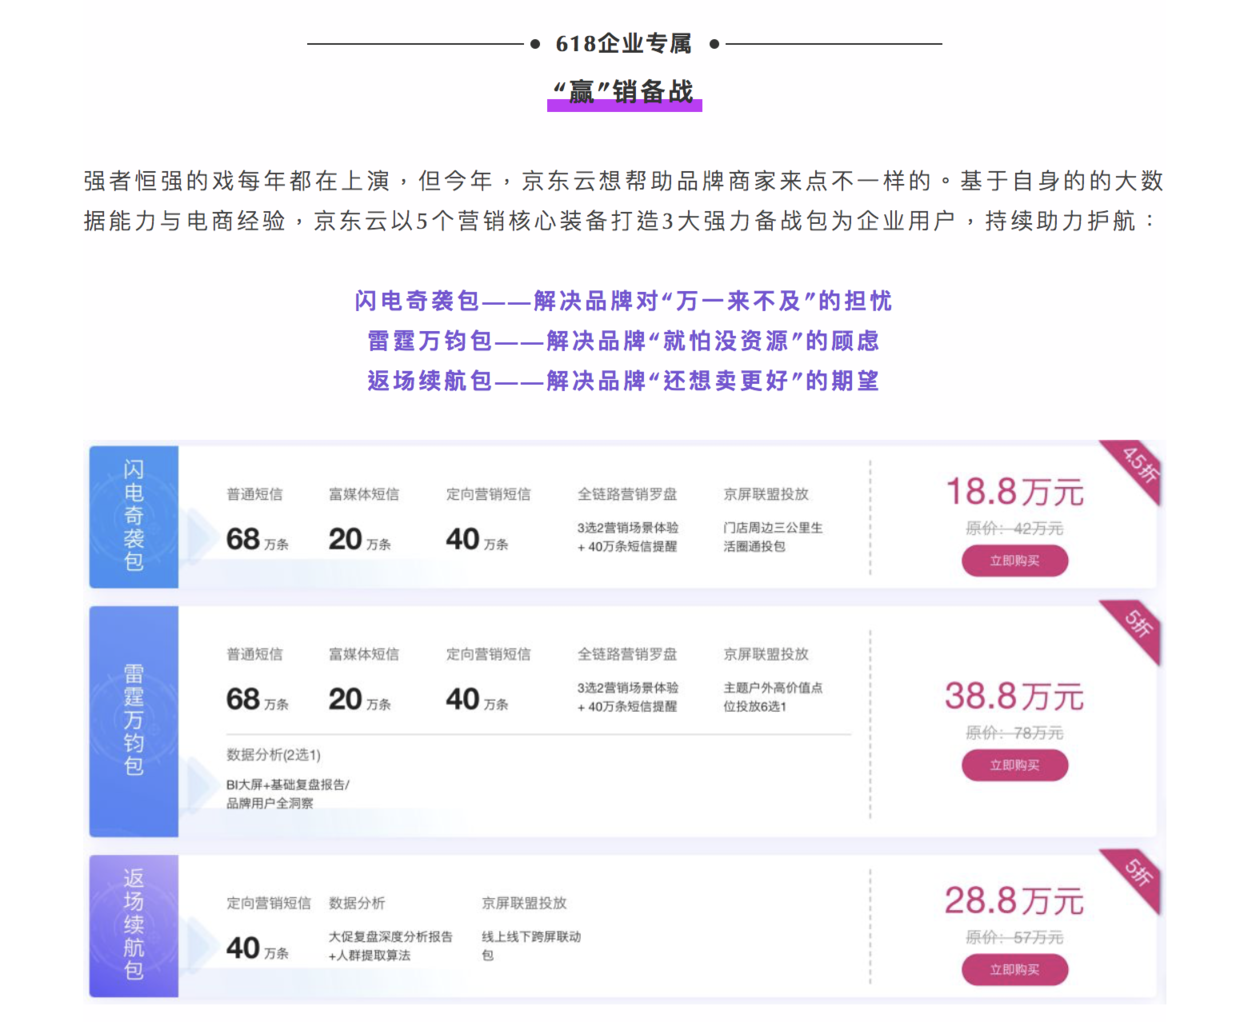Click the 18.8万元 price
The height and width of the screenshot is (1022, 1240).
pos(1014,492)
